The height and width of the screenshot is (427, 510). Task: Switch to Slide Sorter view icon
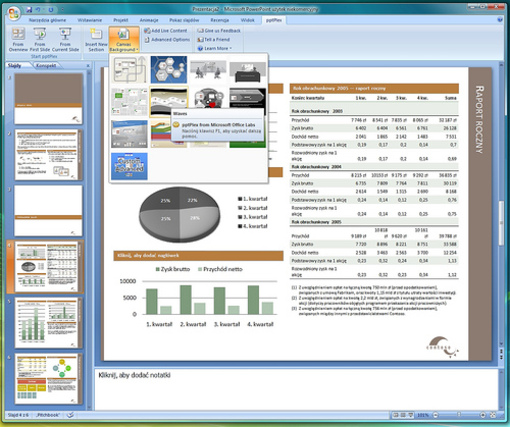click(x=403, y=415)
